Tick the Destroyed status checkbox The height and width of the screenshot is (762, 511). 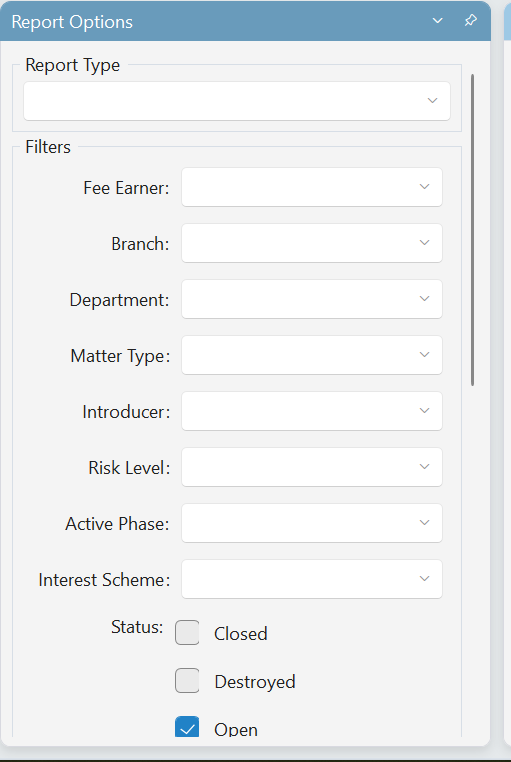[187, 680]
